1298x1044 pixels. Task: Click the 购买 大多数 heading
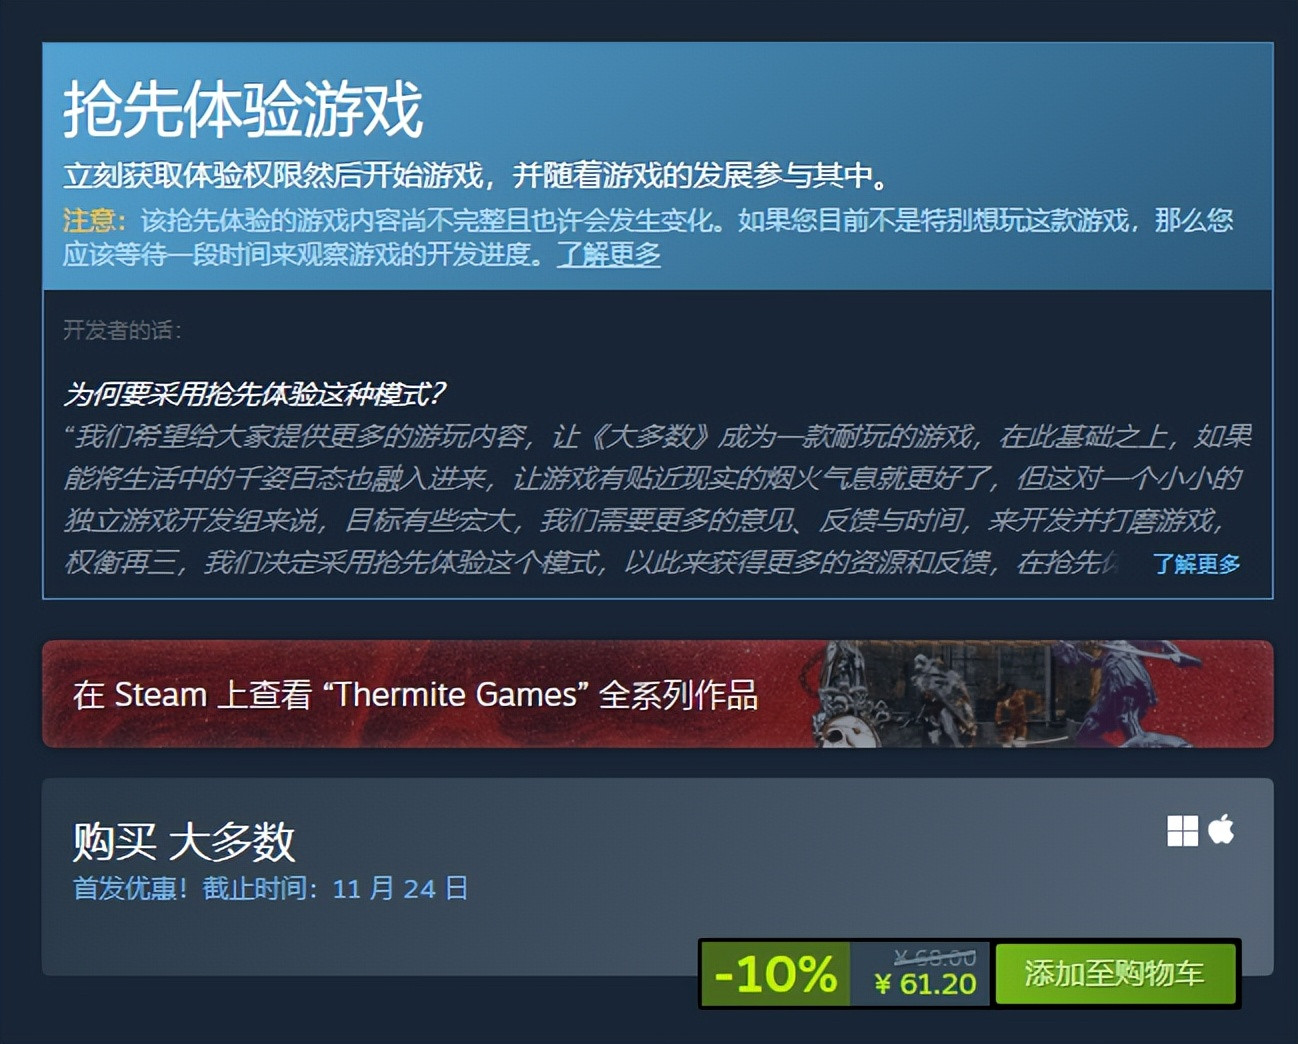[x=184, y=842]
